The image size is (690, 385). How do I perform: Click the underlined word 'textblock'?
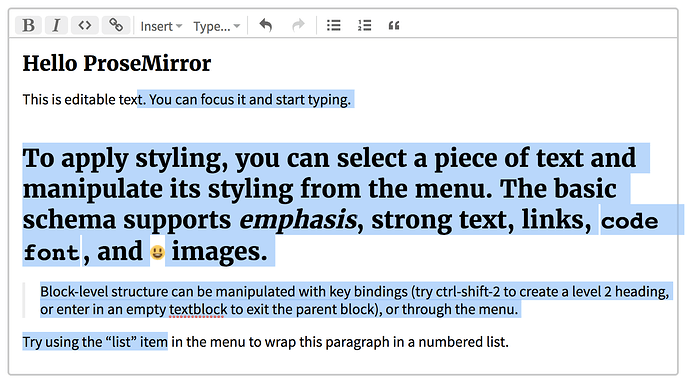[x=198, y=309]
